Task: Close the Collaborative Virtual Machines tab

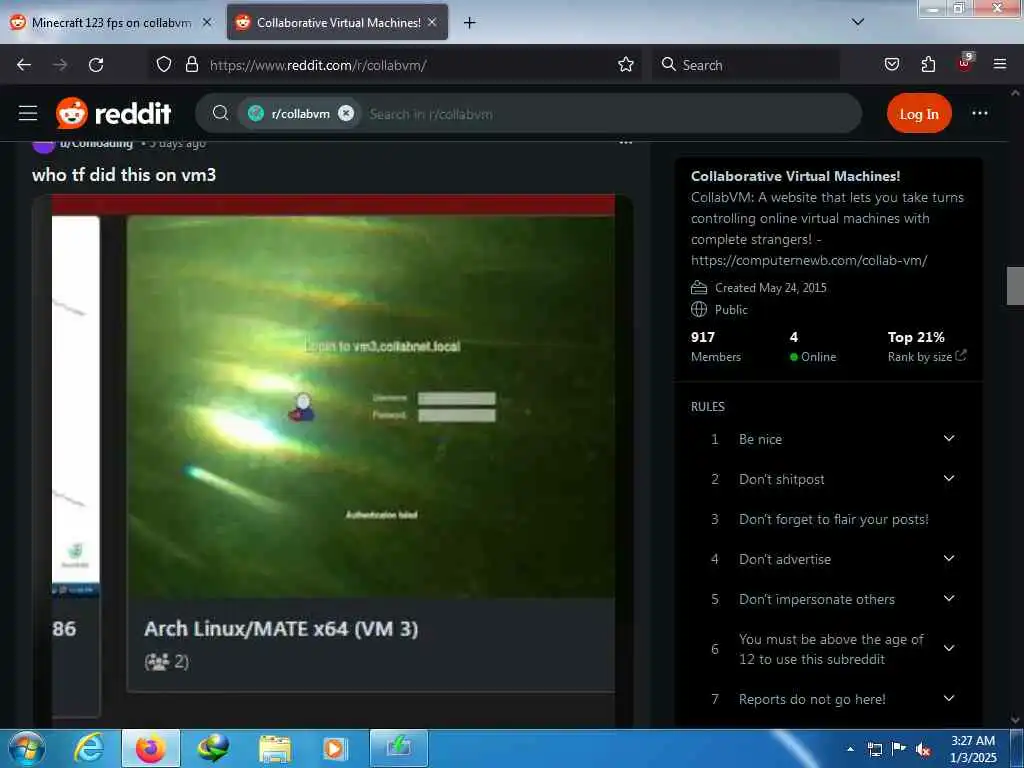Action: click(x=432, y=22)
